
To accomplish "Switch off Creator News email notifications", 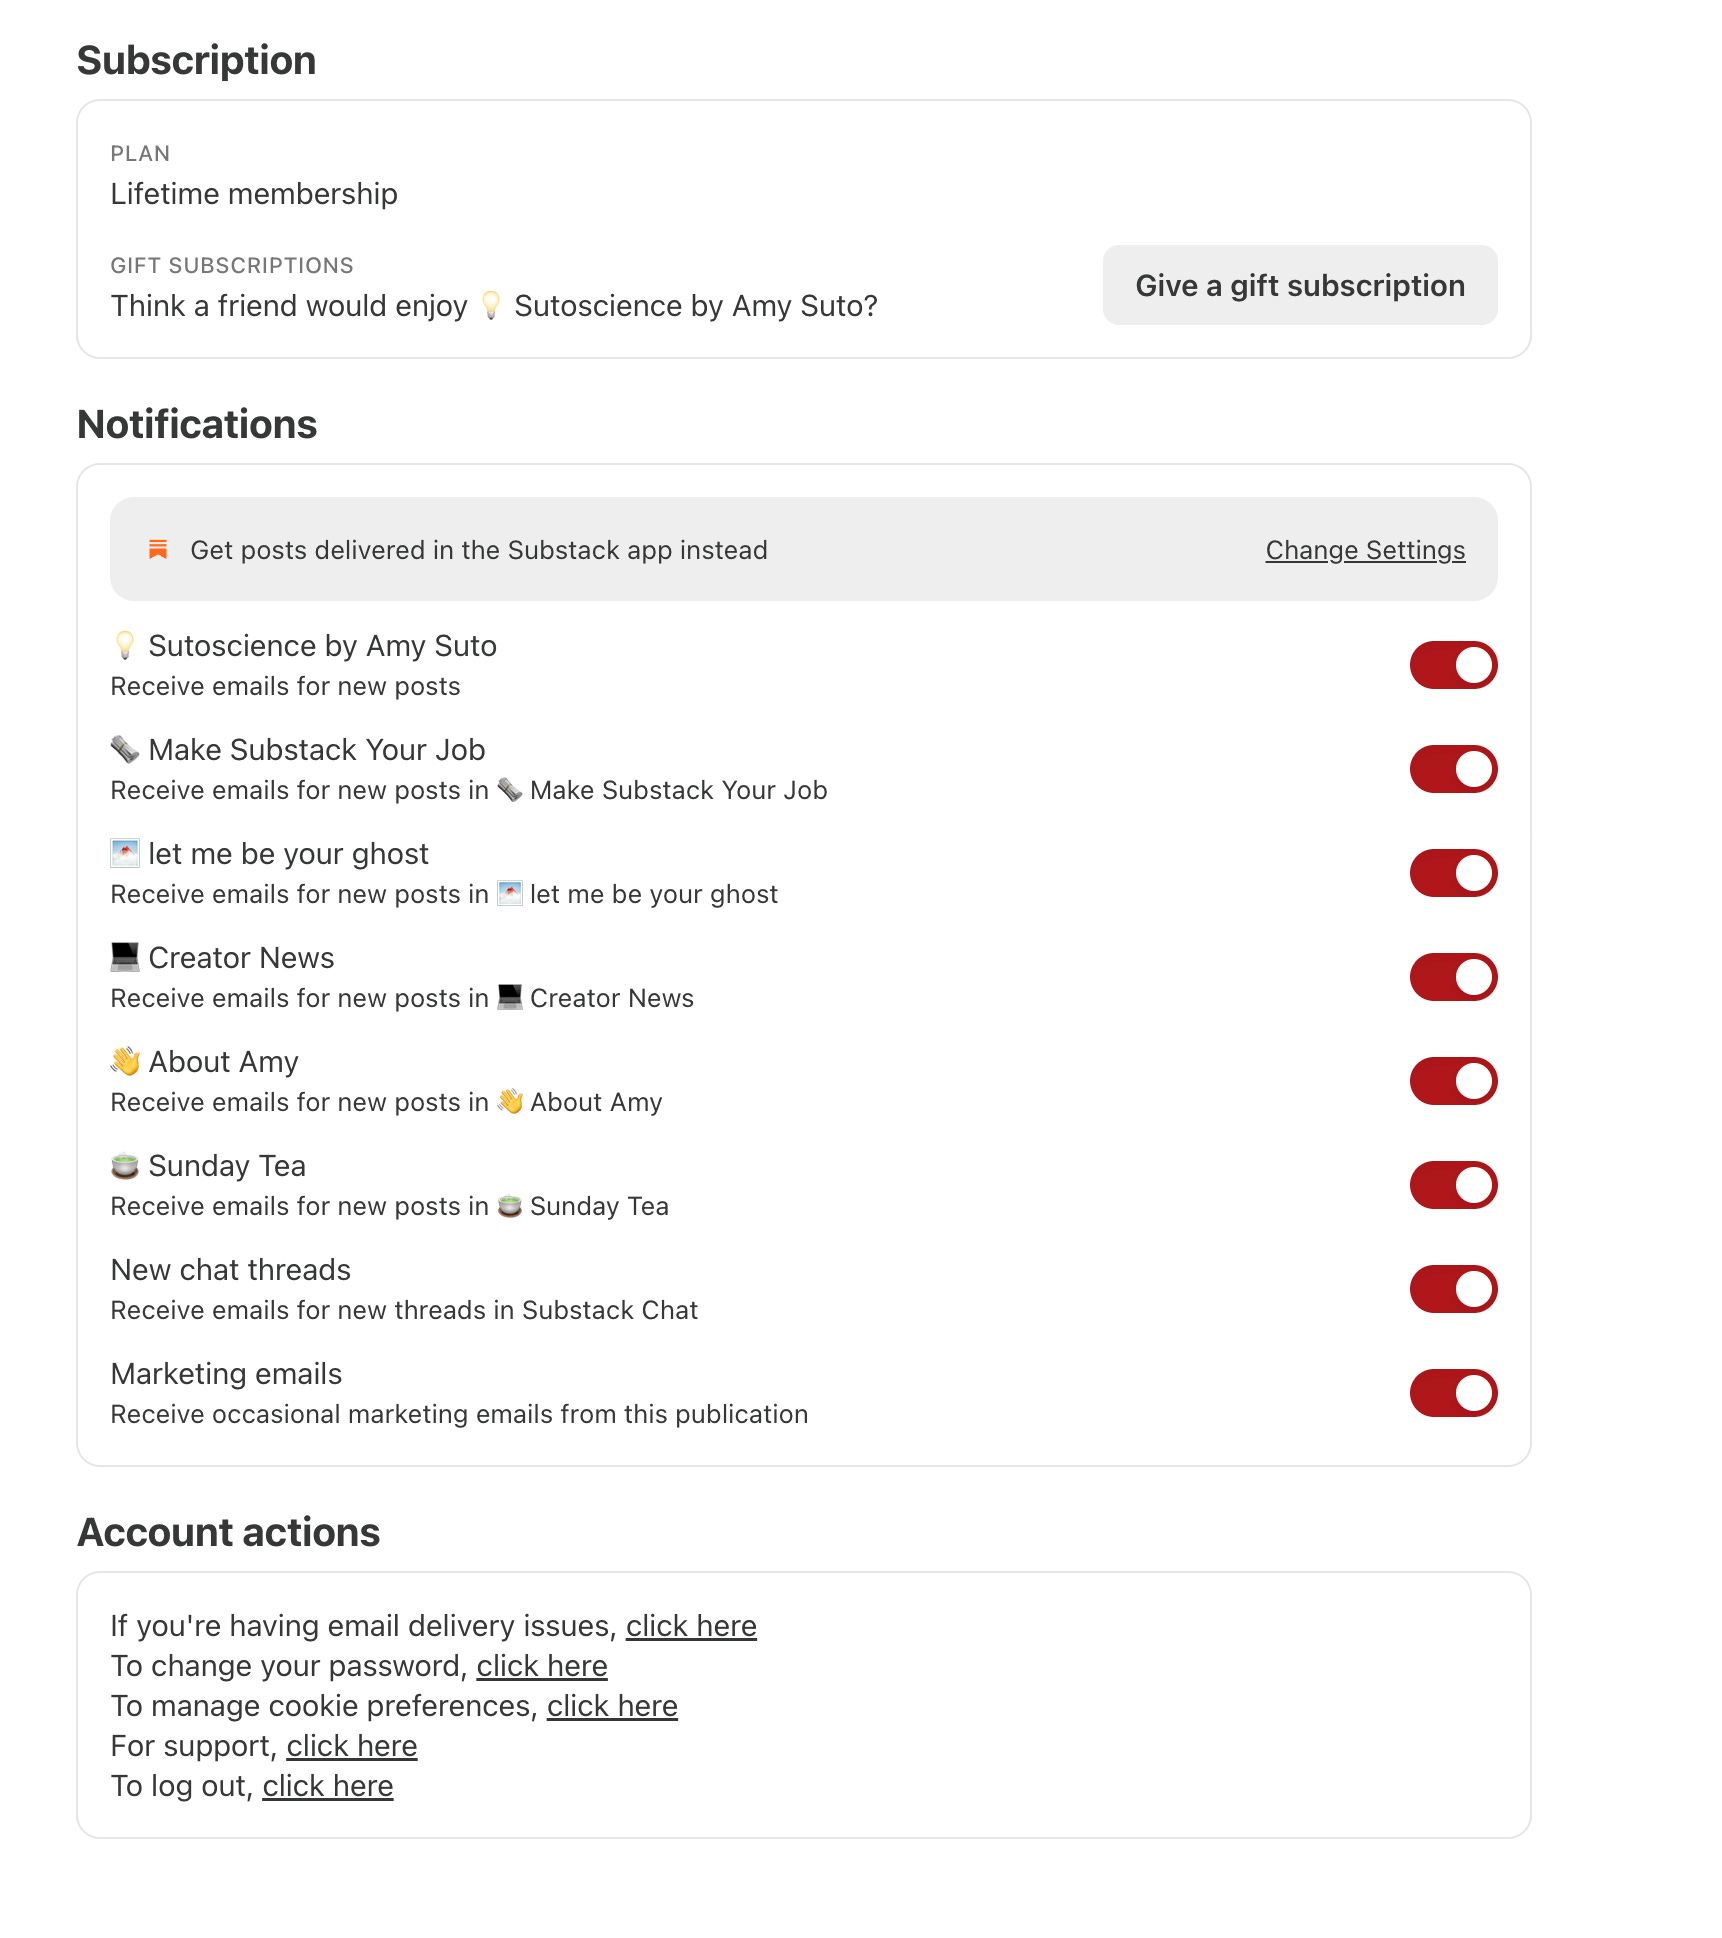I will (x=1453, y=977).
